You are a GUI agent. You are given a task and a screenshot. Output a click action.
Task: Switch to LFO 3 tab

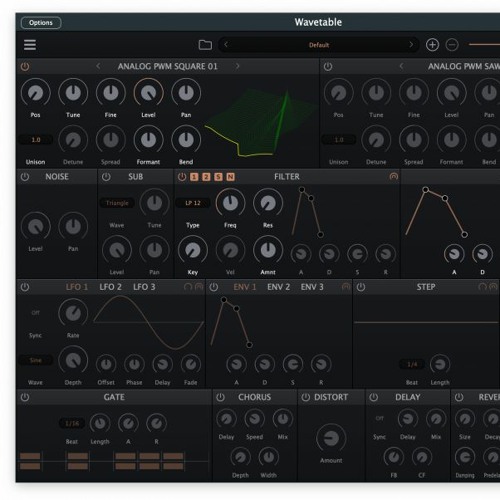point(144,287)
